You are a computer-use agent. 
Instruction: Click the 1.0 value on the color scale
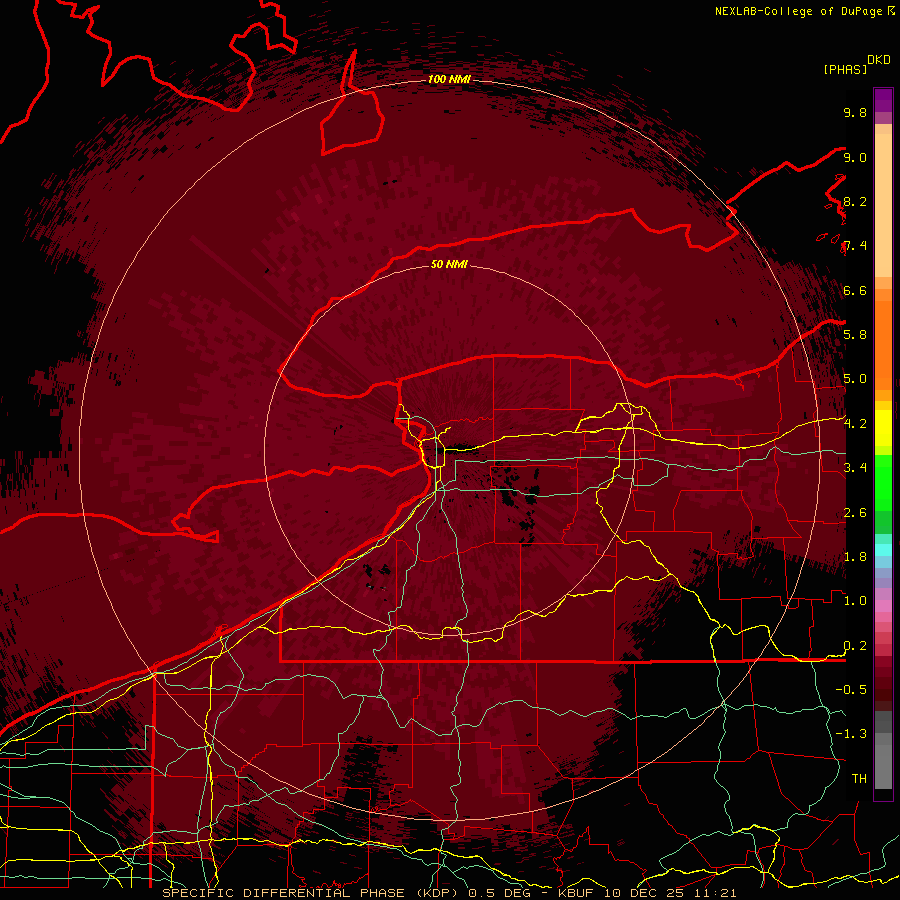pos(855,601)
